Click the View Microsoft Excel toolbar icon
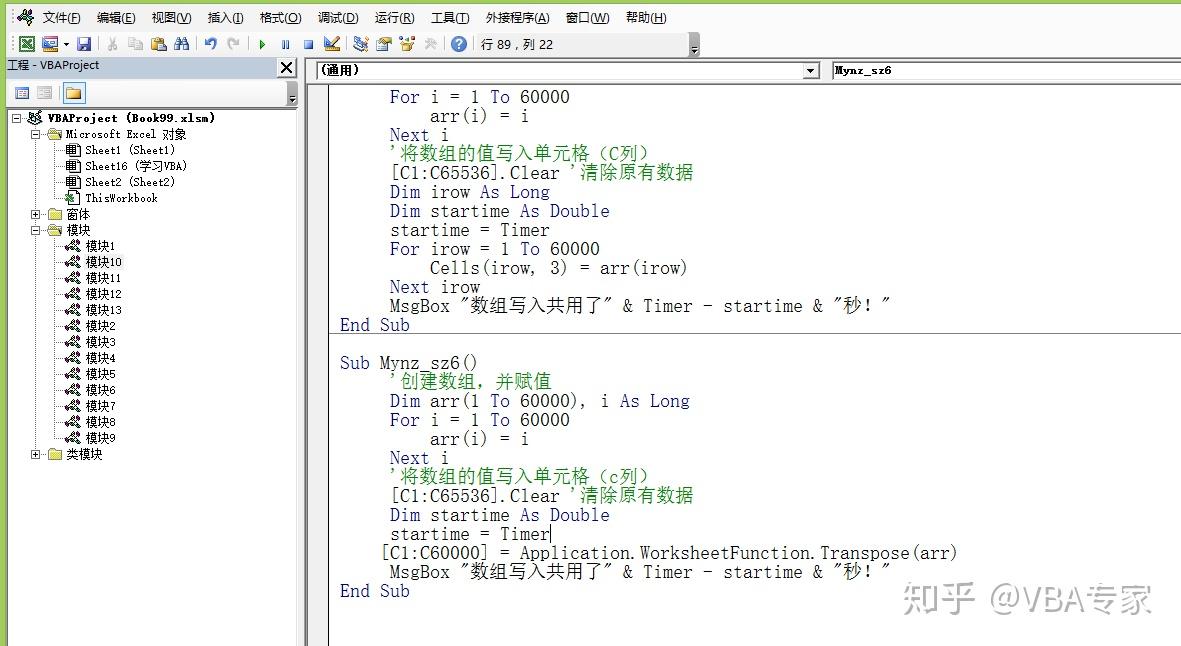Screen dimensions: 1181x646 tap(26, 44)
